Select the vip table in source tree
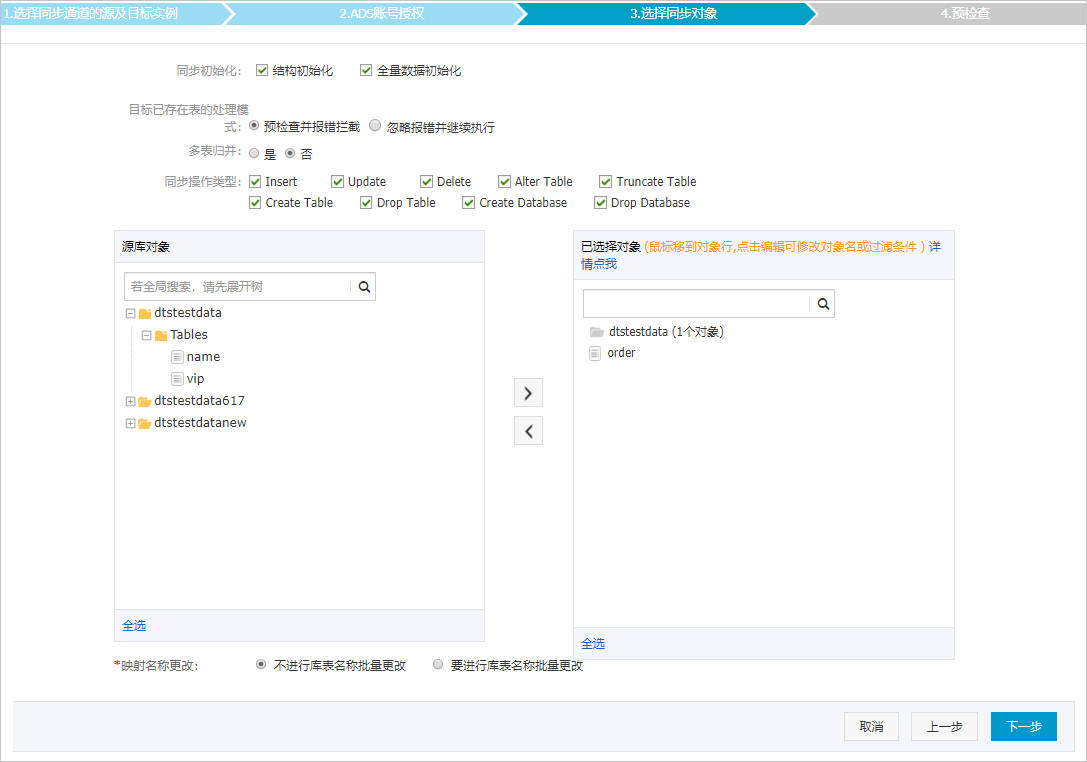 coord(195,379)
